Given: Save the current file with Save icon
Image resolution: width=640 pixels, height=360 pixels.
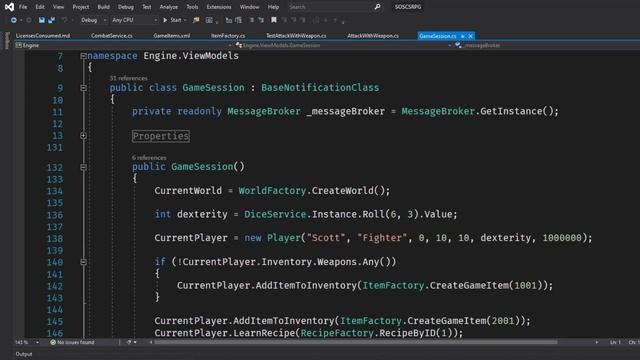Looking at the screenshot, I should tap(42, 20).
